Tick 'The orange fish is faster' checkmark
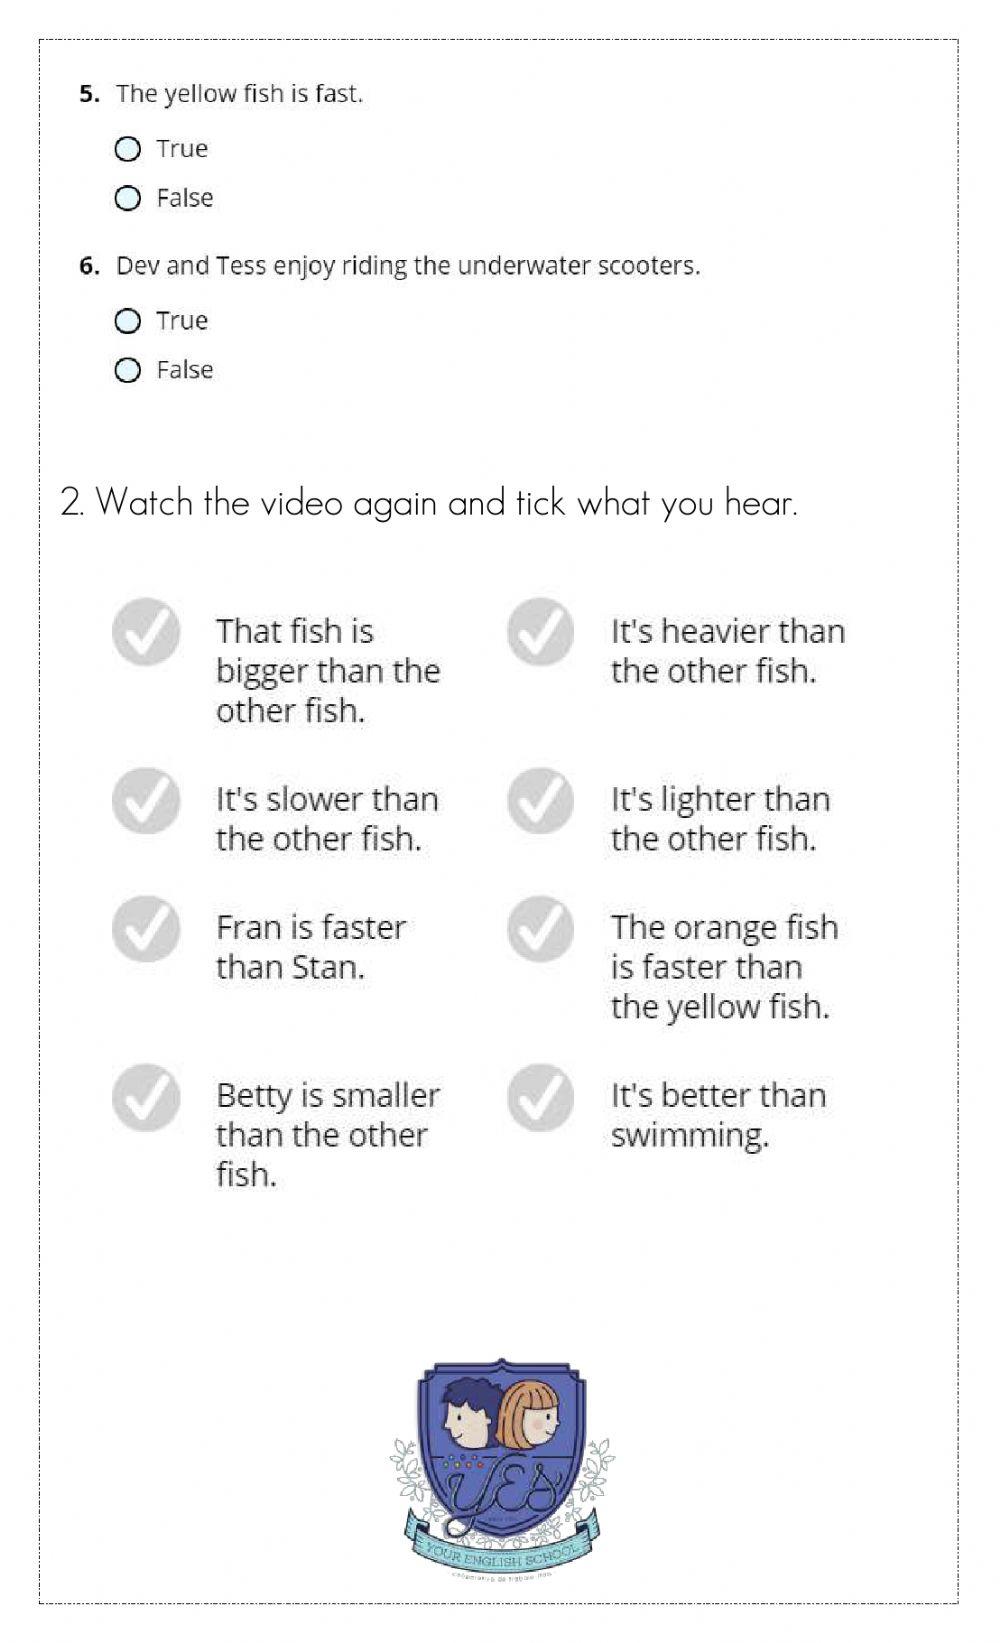This screenshot has height=1643, width=1000. (541, 928)
